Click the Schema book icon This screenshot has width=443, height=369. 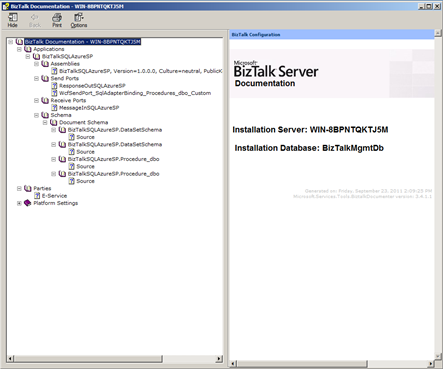click(x=45, y=115)
